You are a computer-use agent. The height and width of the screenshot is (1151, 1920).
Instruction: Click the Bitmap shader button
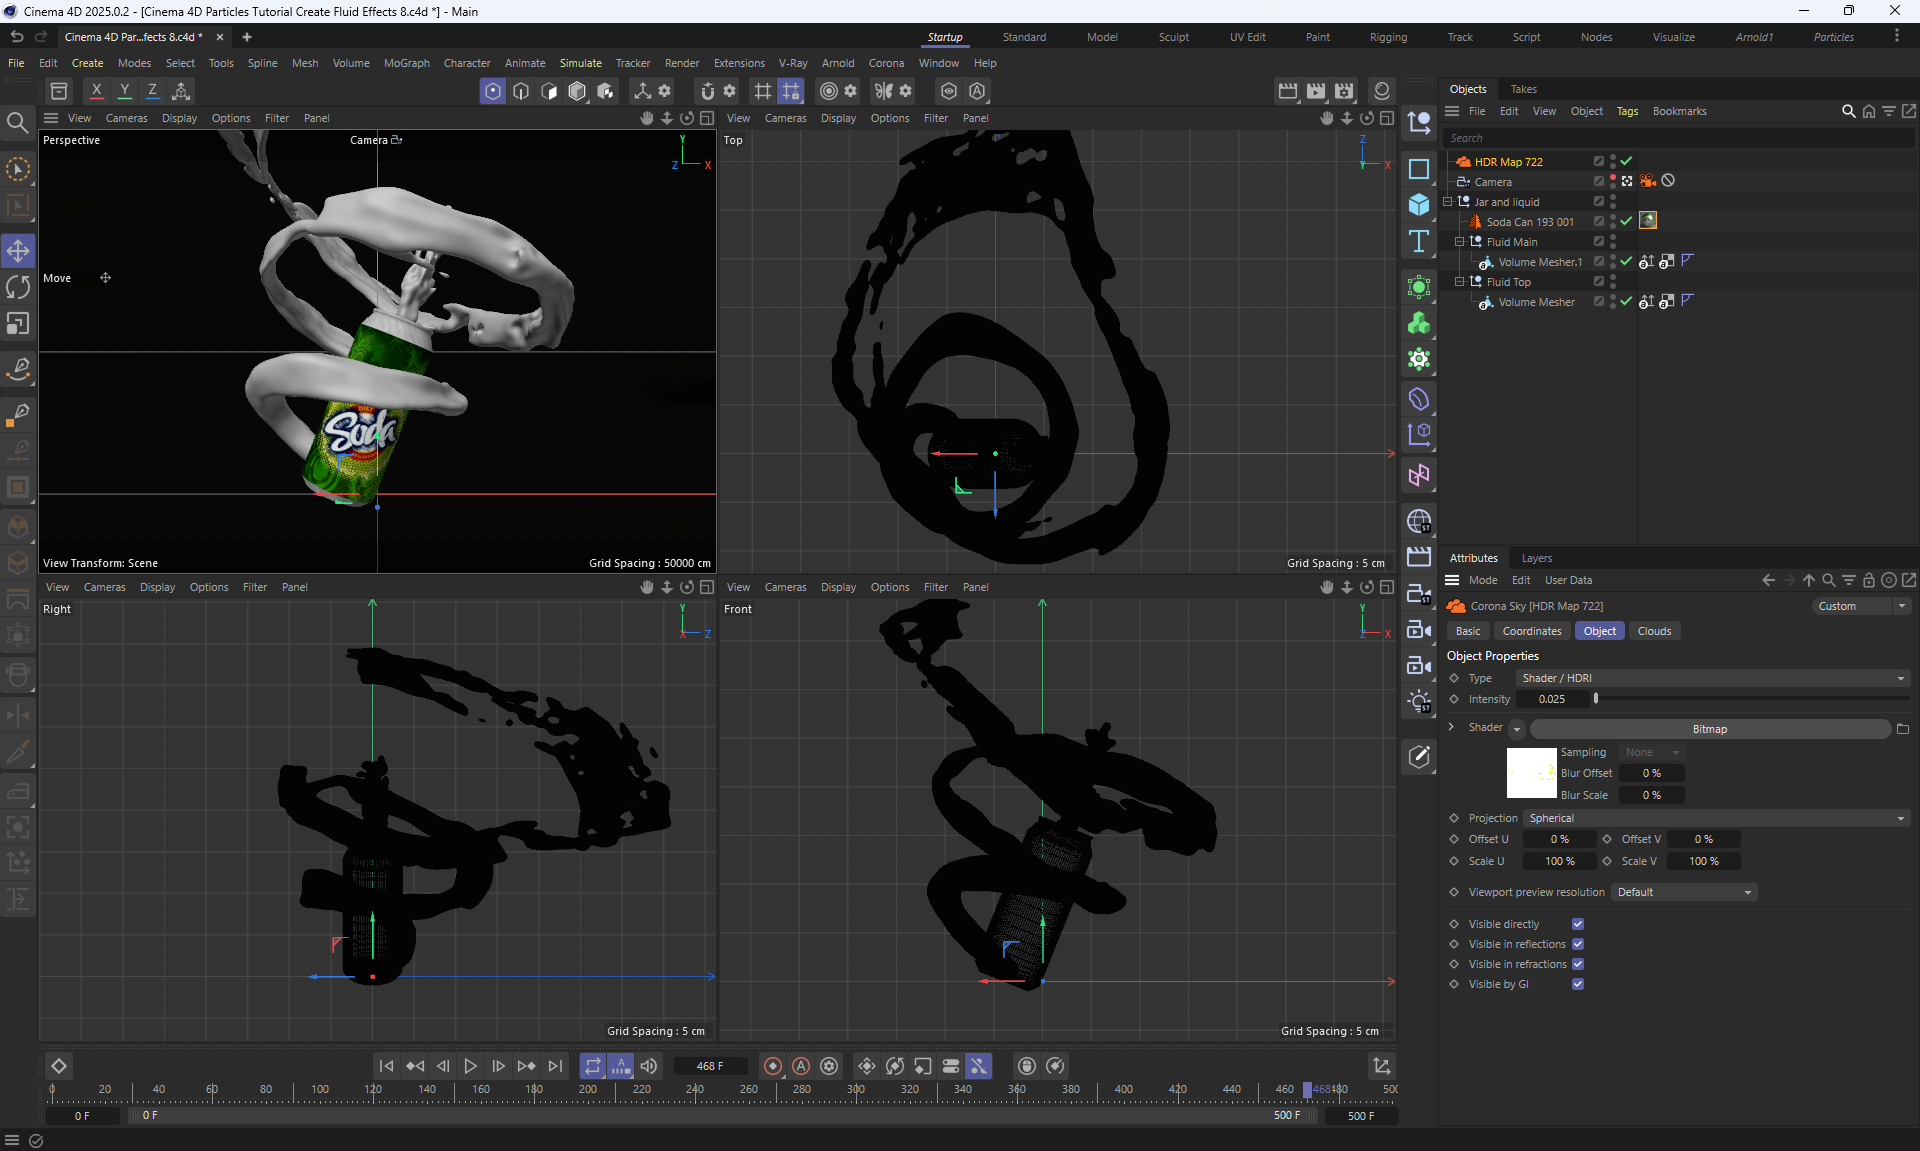click(x=1709, y=729)
